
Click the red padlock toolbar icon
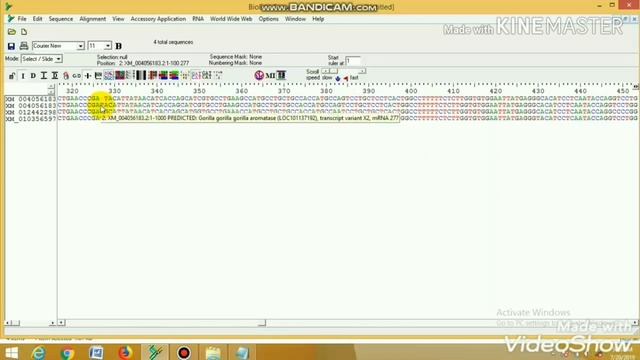66,76
